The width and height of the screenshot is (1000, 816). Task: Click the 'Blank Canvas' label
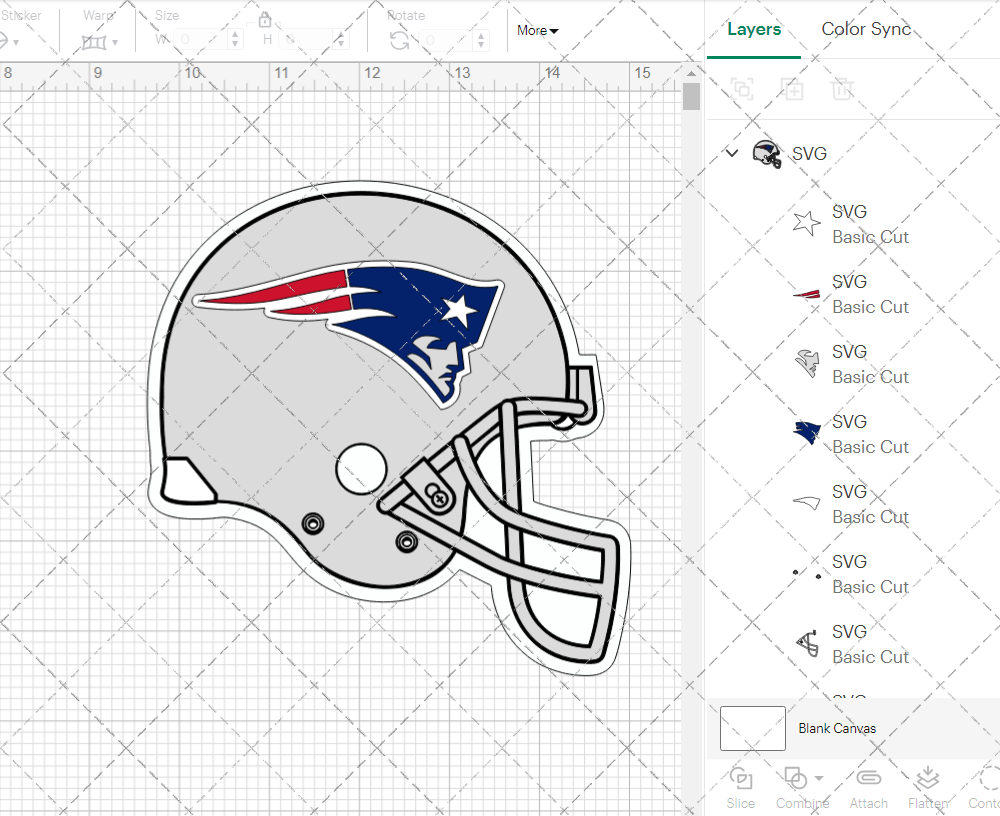point(837,728)
